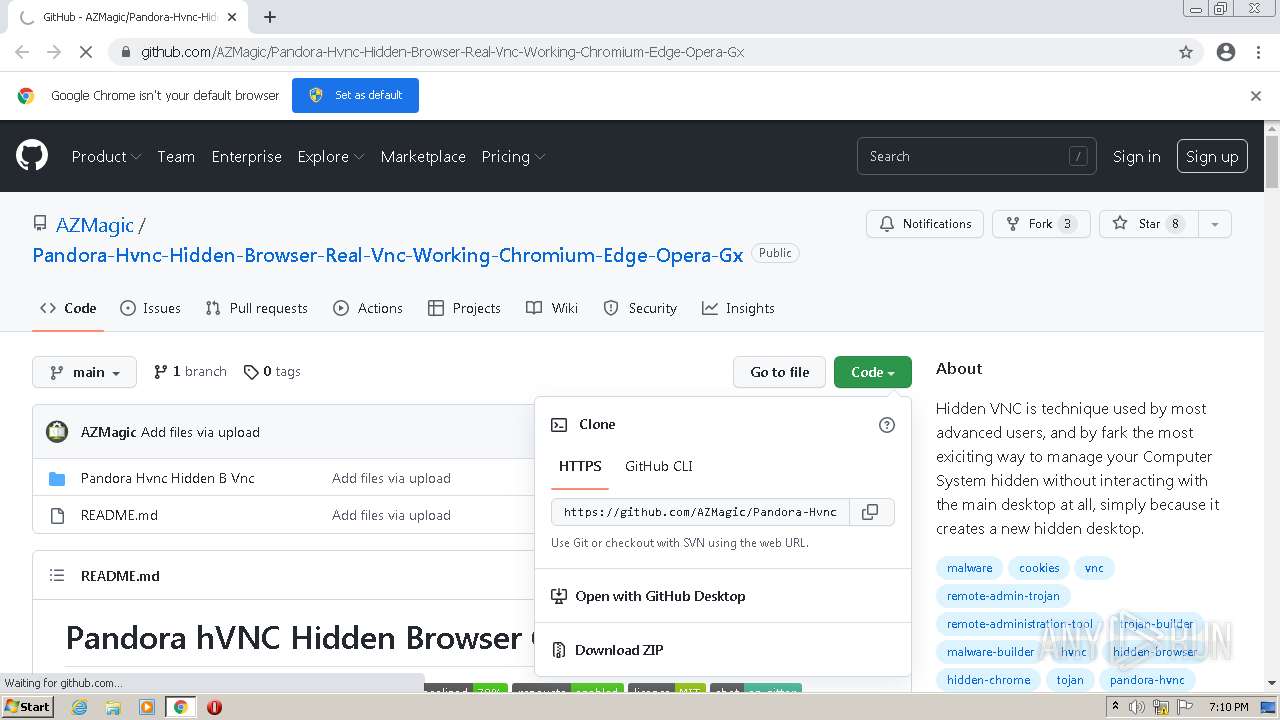Switch to the Issues tab
1280x720 pixels.
point(151,308)
